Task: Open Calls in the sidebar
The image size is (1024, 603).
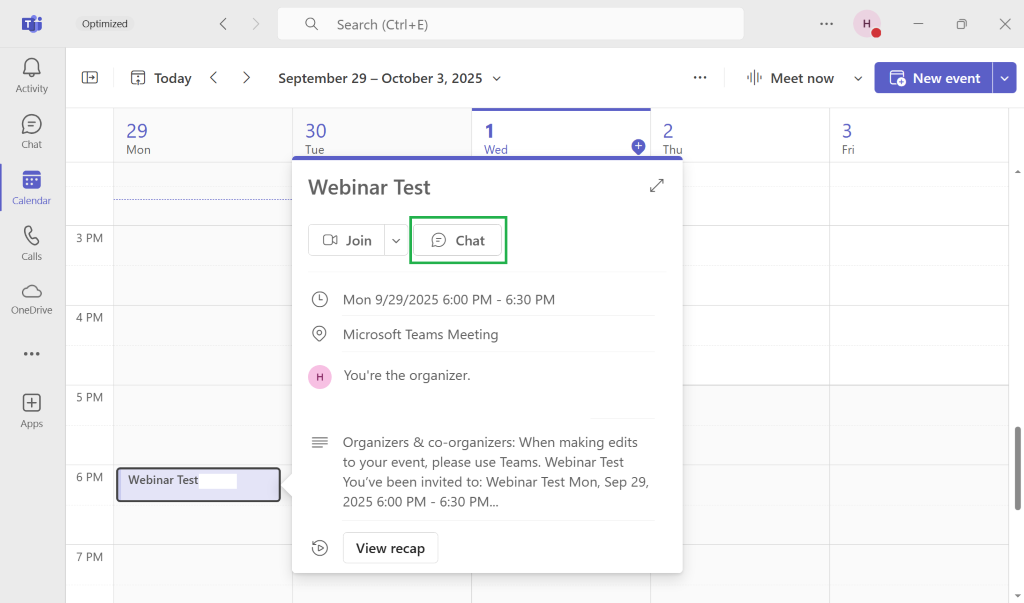Action: tap(31, 243)
